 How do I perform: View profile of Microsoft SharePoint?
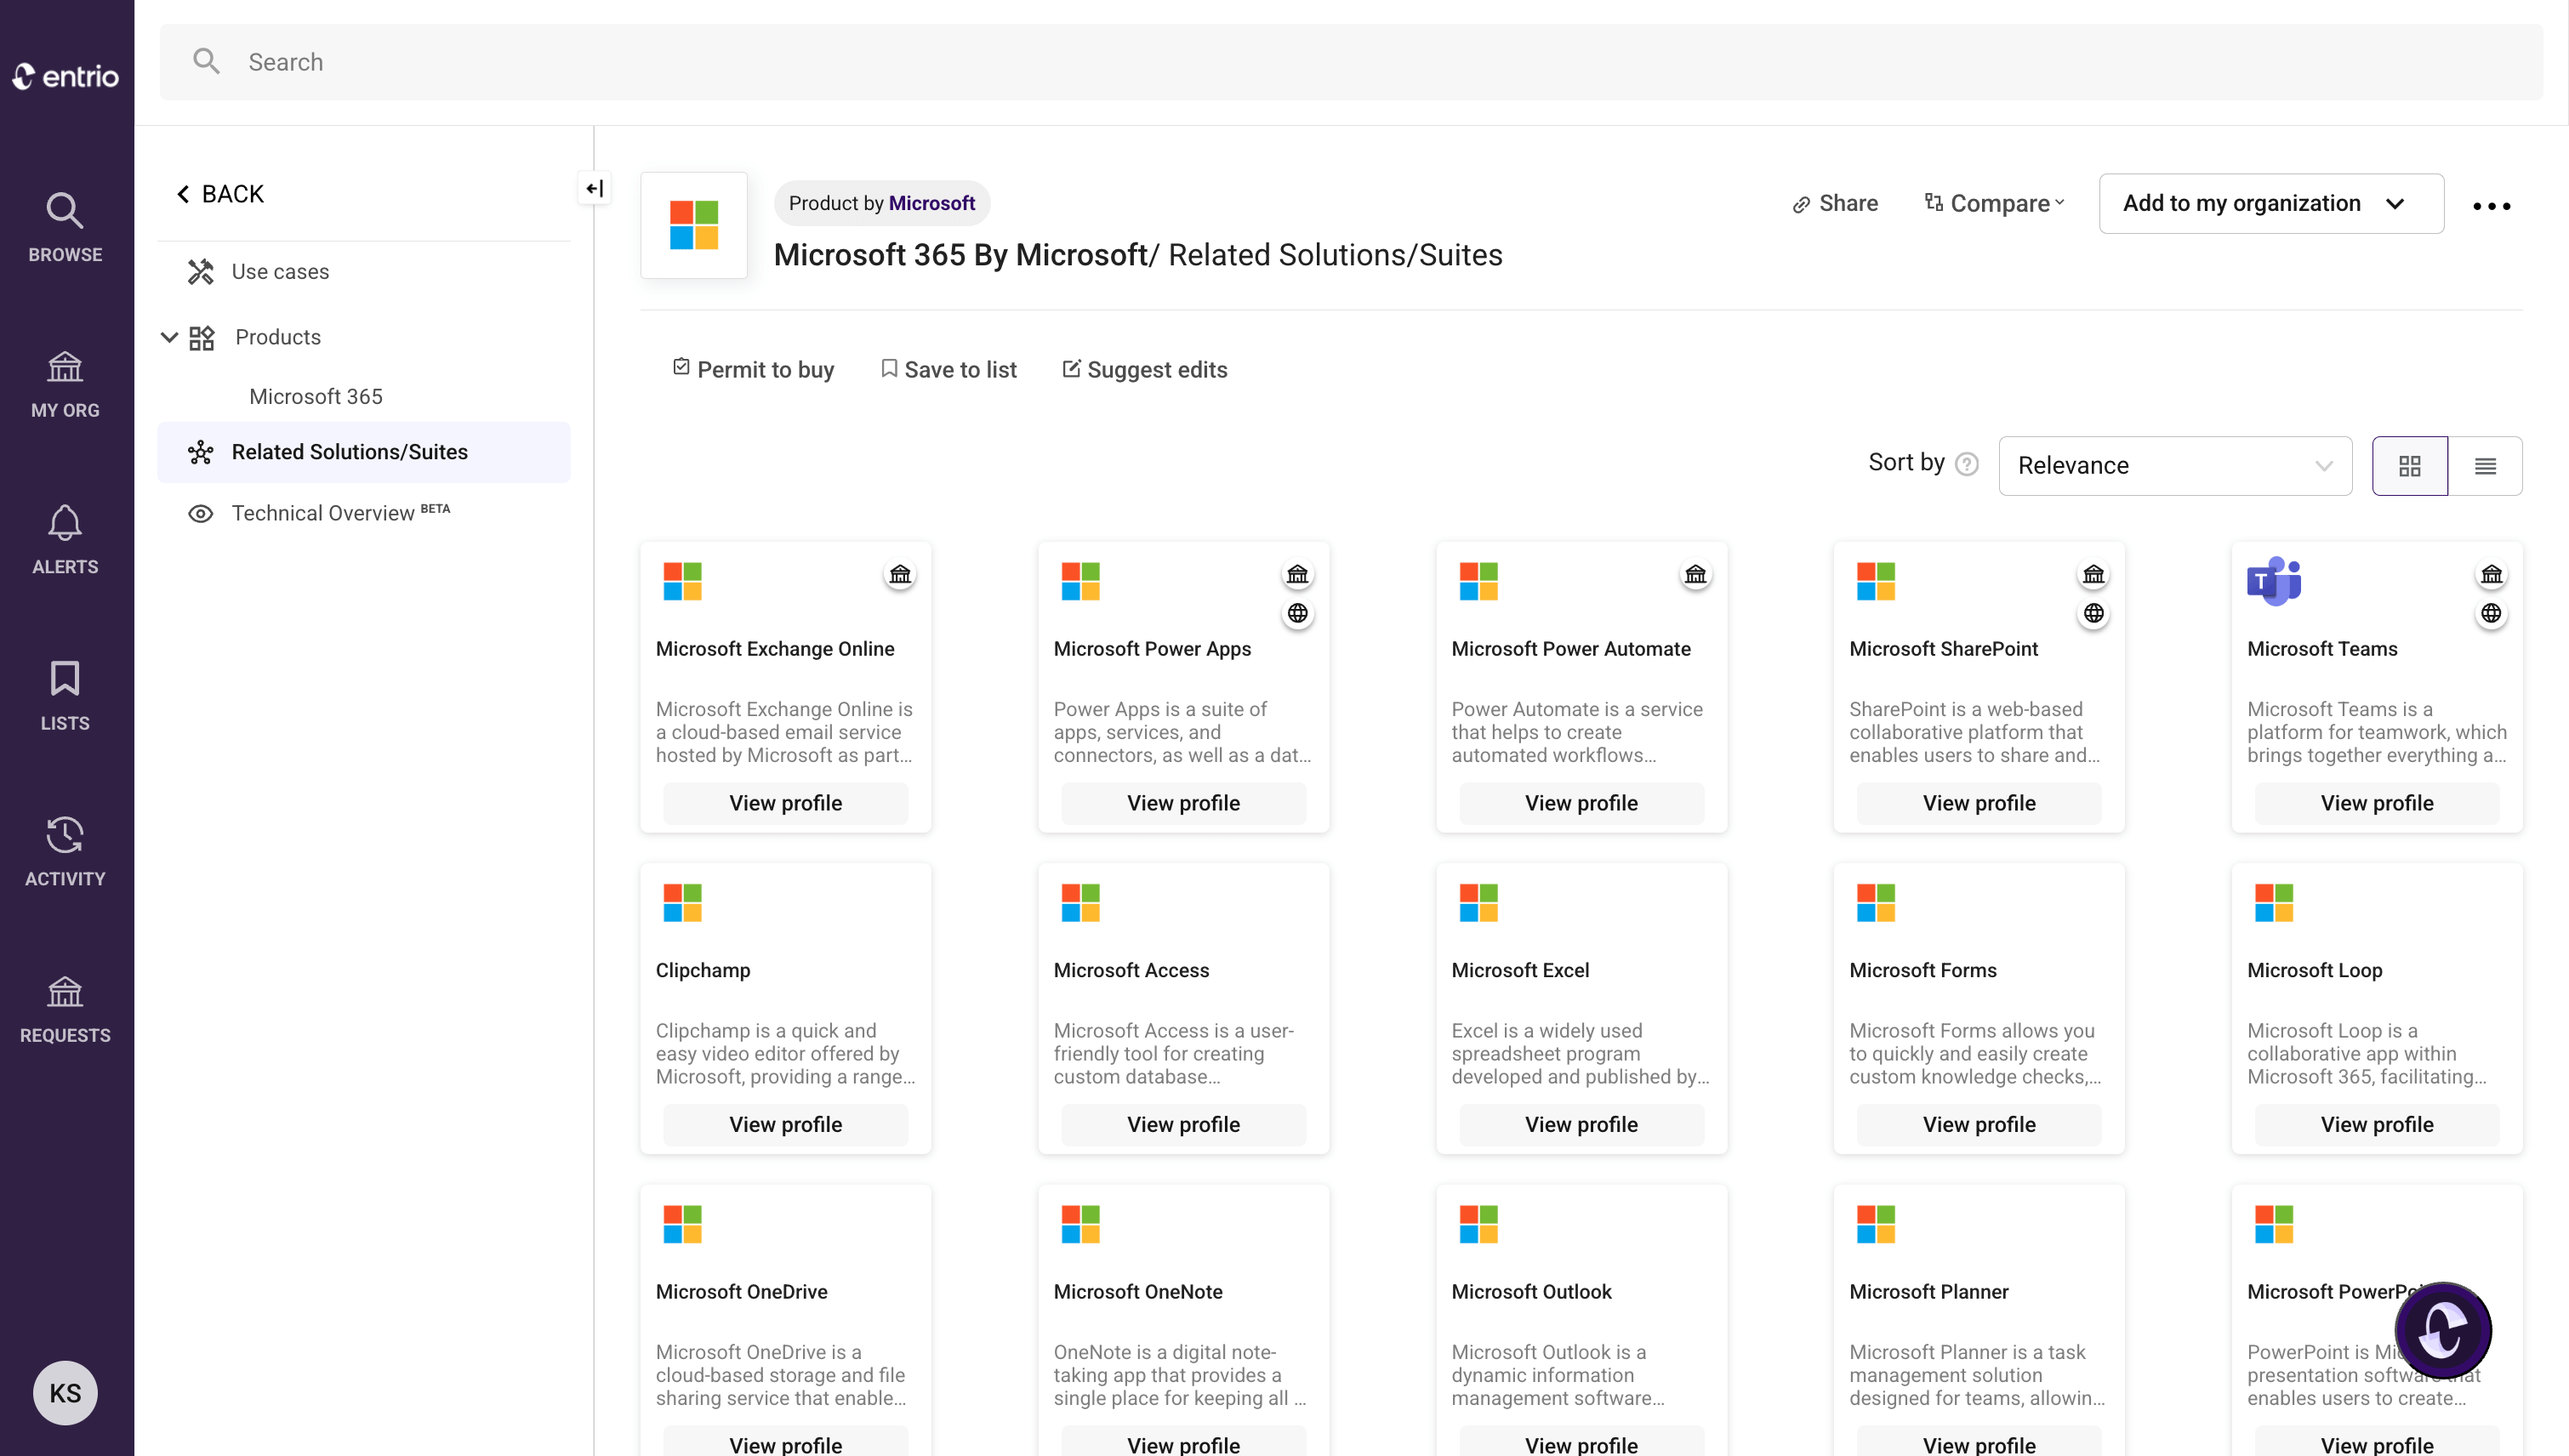click(x=1979, y=803)
